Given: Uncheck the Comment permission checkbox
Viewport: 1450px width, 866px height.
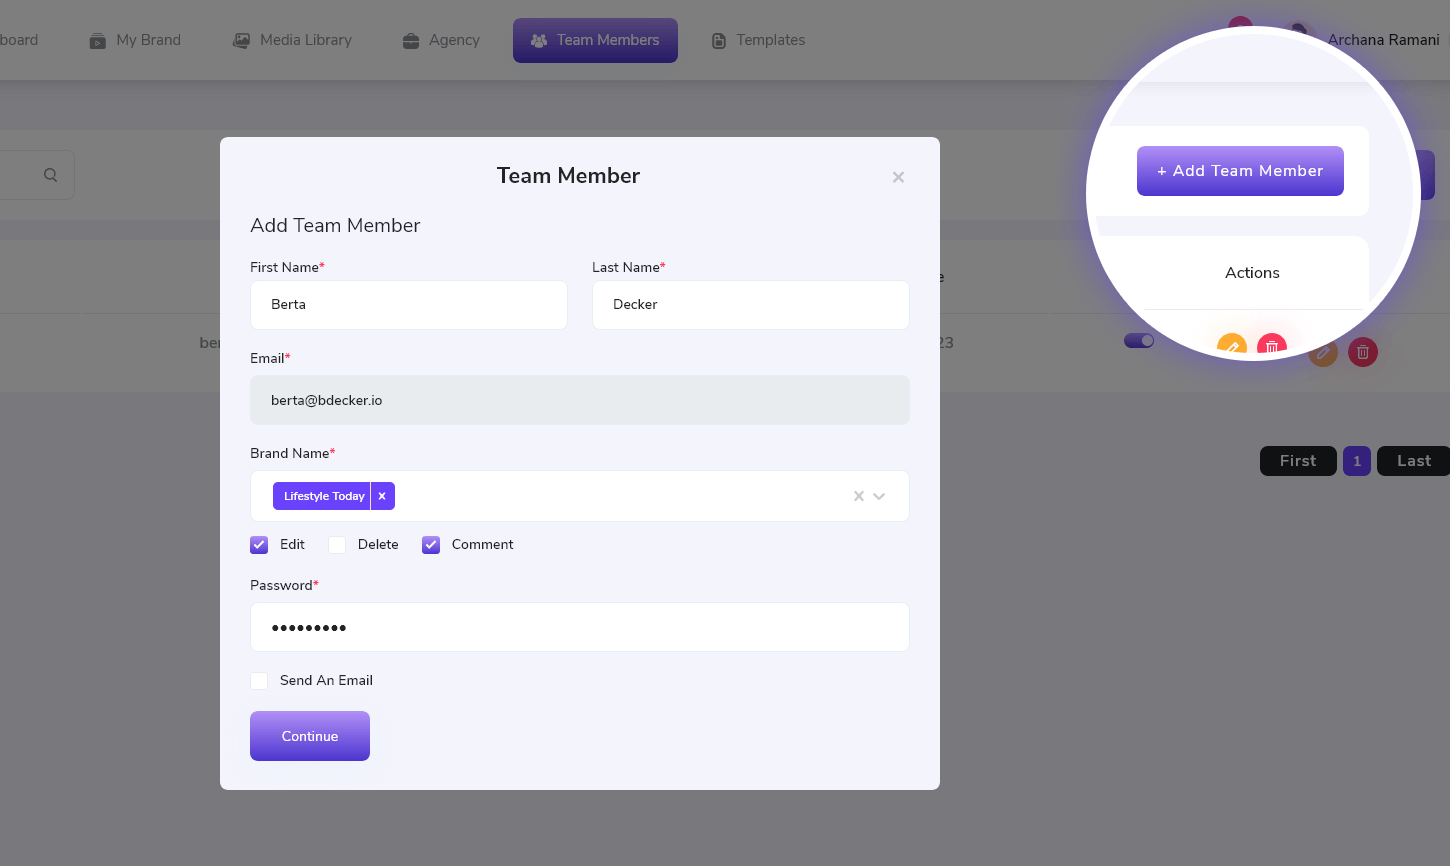Looking at the screenshot, I should (x=431, y=545).
